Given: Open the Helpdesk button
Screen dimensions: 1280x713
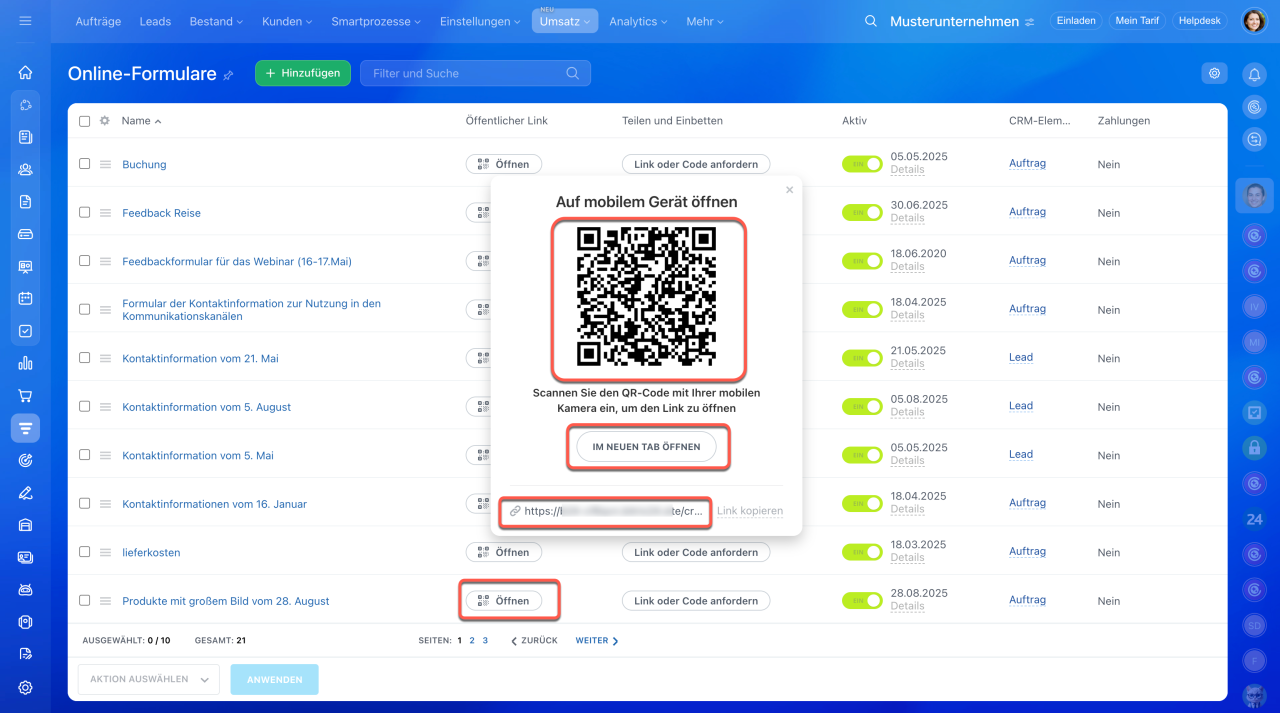Looking at the screenshot, I should coord(1200,21).
